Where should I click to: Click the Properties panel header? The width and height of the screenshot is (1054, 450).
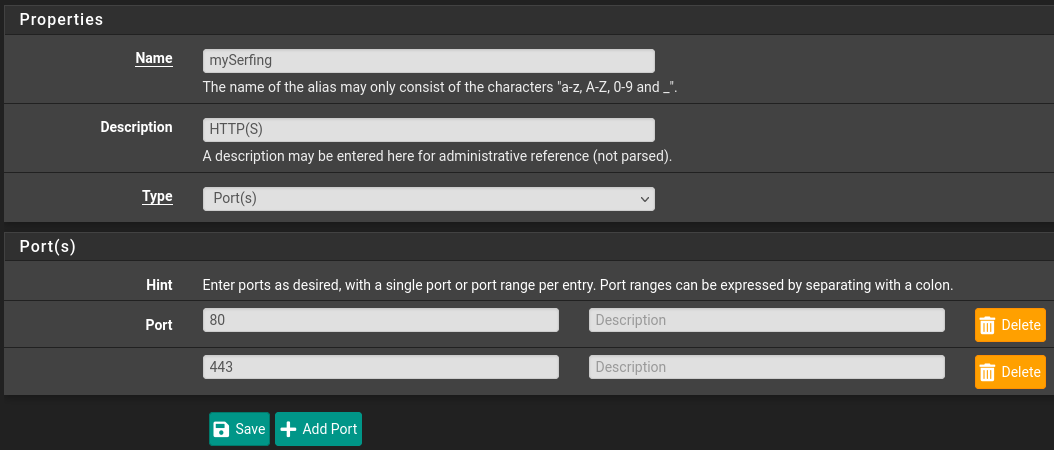[x=61, y=19]
